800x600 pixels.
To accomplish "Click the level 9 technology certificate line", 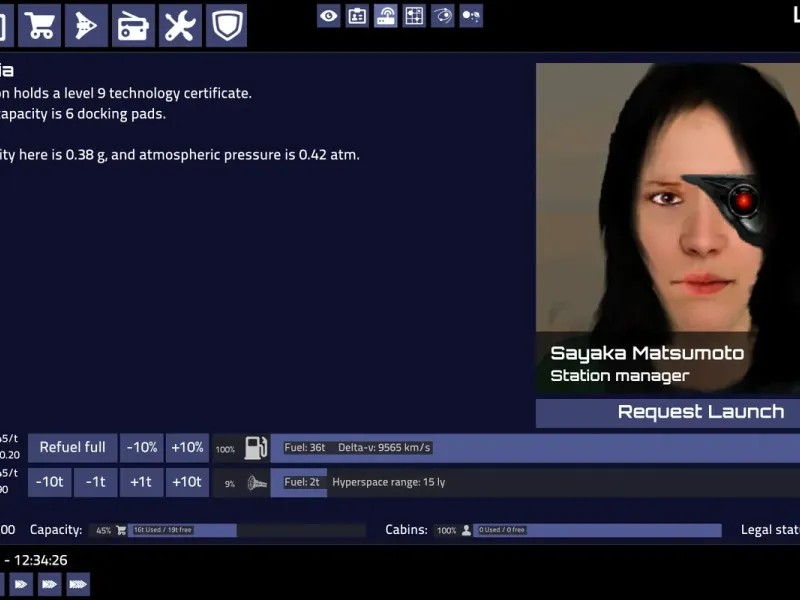I will (126, 93).
